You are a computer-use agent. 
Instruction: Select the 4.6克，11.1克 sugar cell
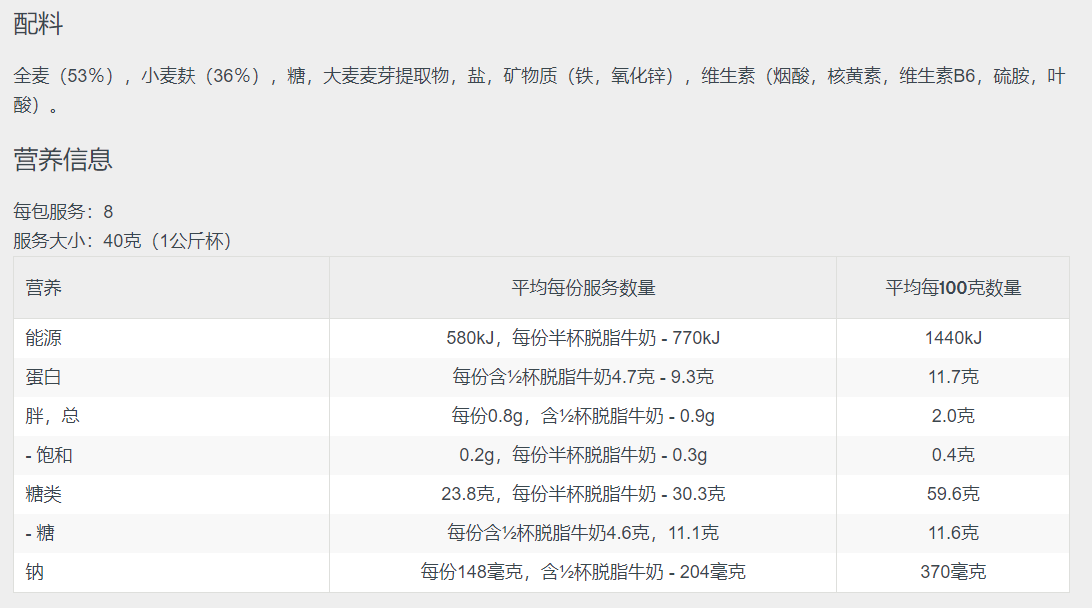point(584,533)
